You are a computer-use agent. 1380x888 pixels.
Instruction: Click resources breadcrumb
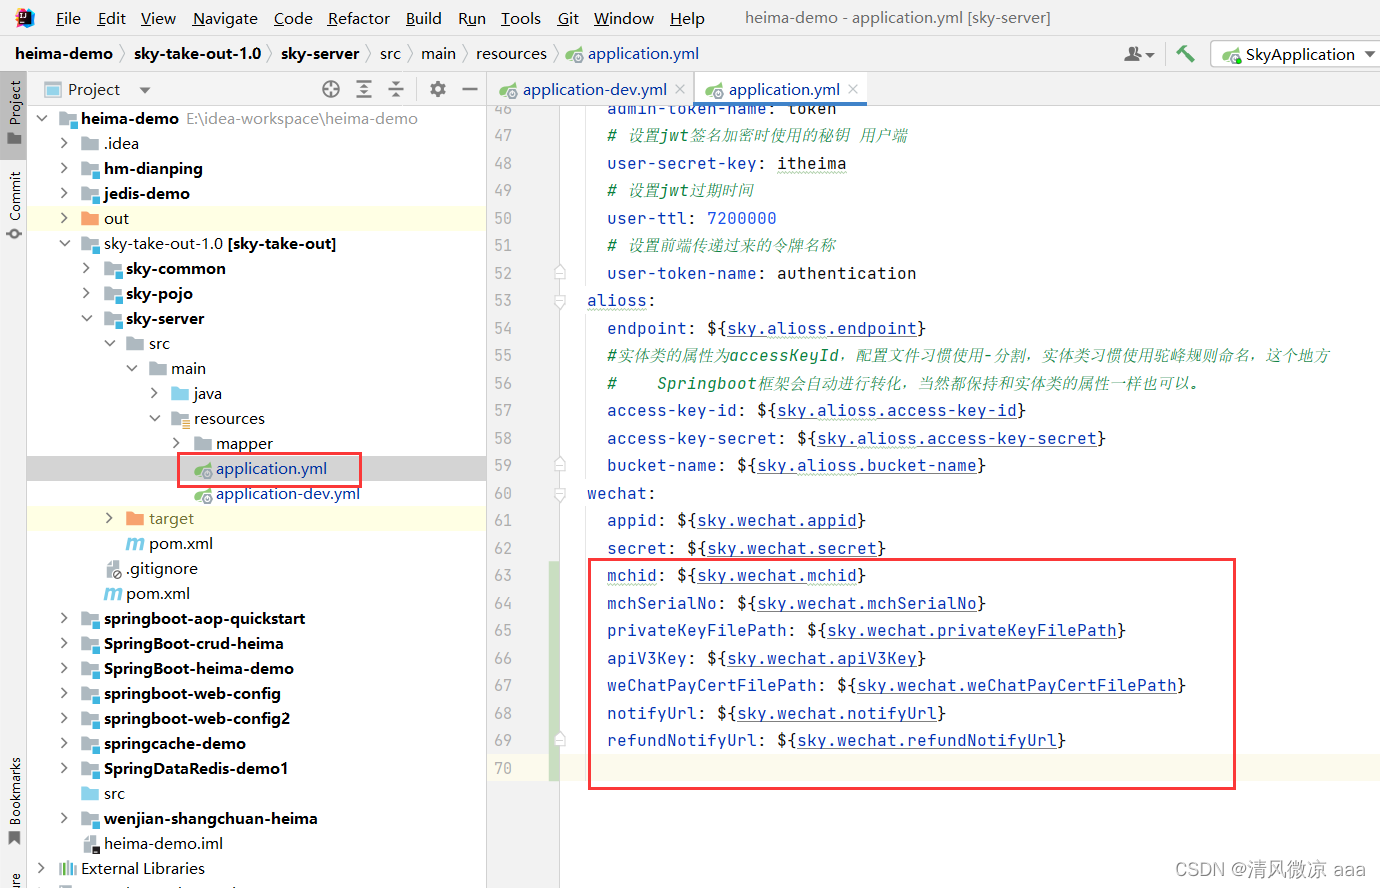[x=511, y=54]
